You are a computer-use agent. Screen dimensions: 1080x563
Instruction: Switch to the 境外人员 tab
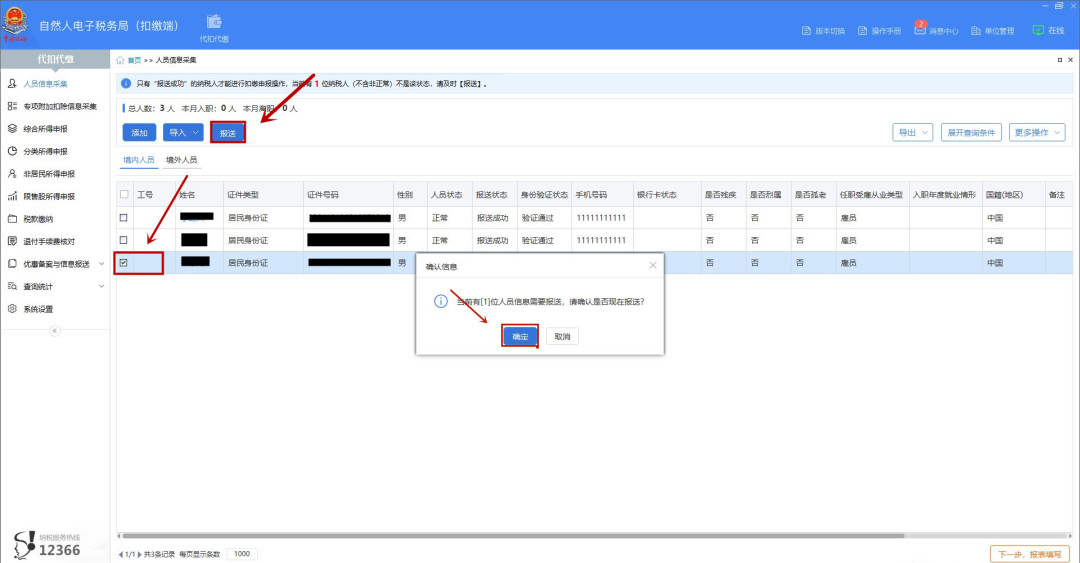pos(181,160)
